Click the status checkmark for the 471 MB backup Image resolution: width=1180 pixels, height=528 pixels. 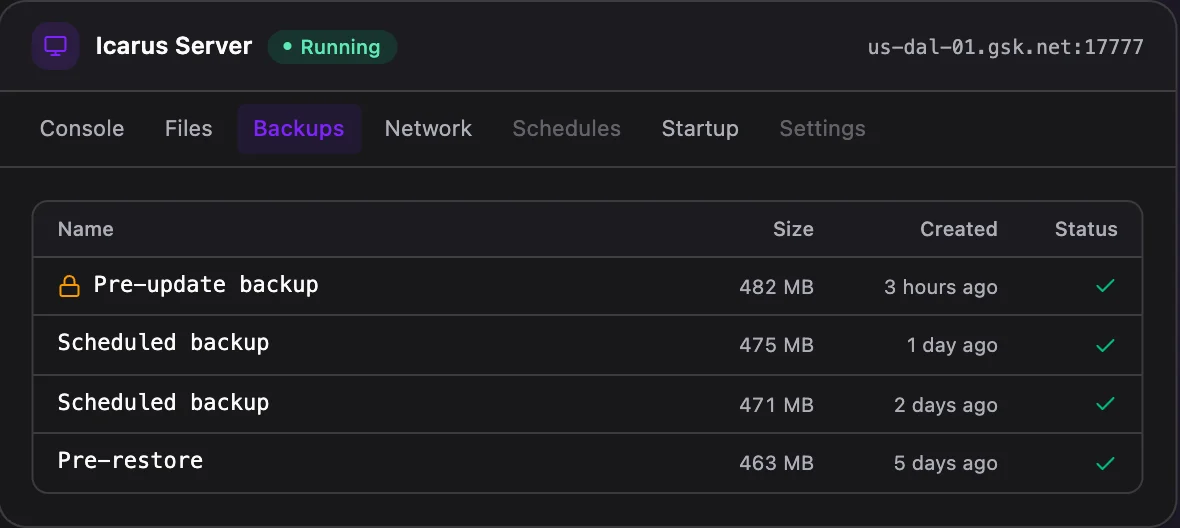pos(1105,404)
